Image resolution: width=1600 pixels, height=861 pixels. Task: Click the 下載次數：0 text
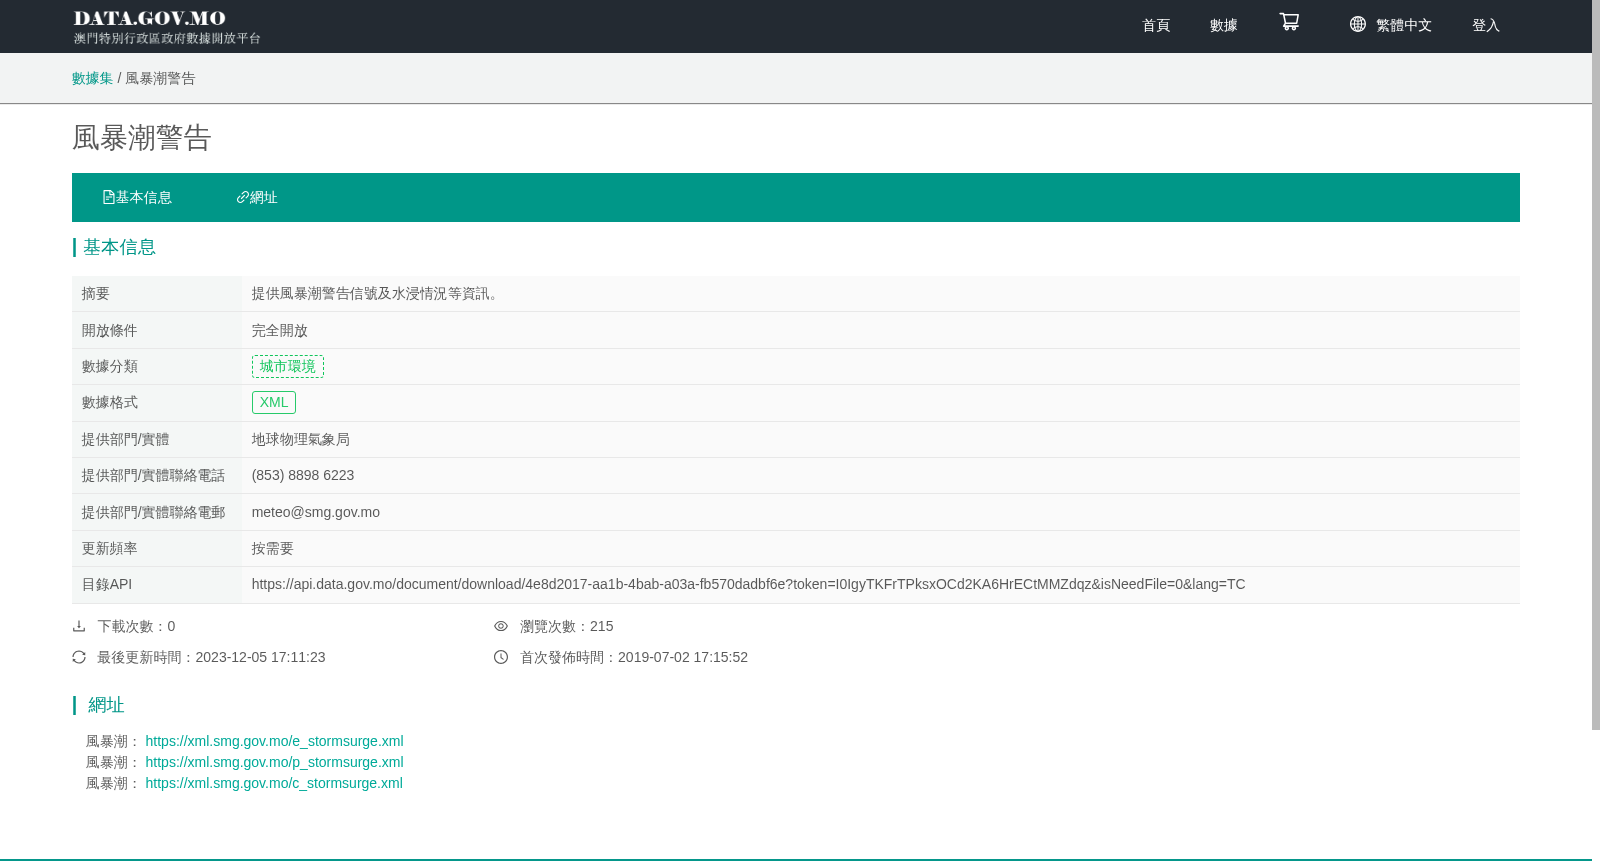click(x=136, y=626)
